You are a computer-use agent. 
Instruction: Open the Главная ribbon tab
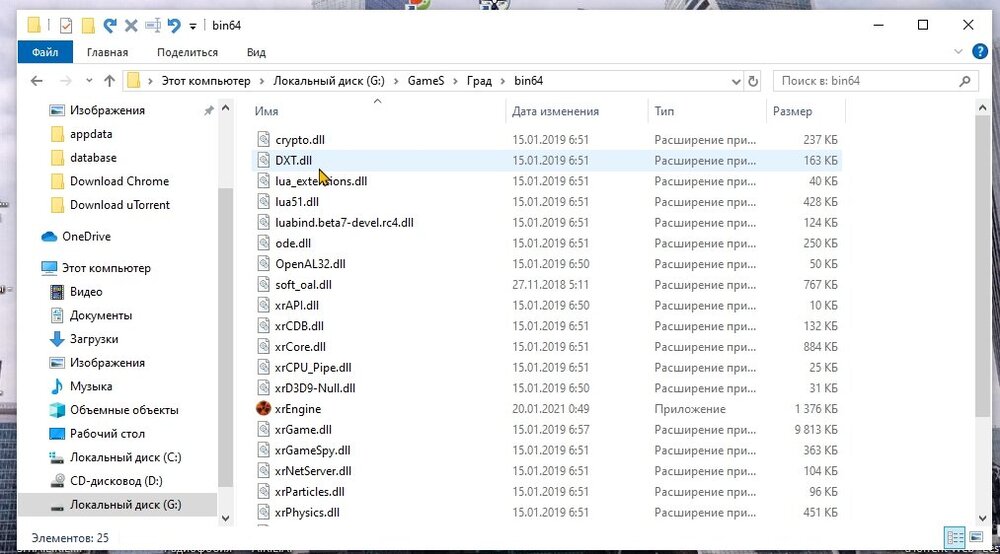107,52
